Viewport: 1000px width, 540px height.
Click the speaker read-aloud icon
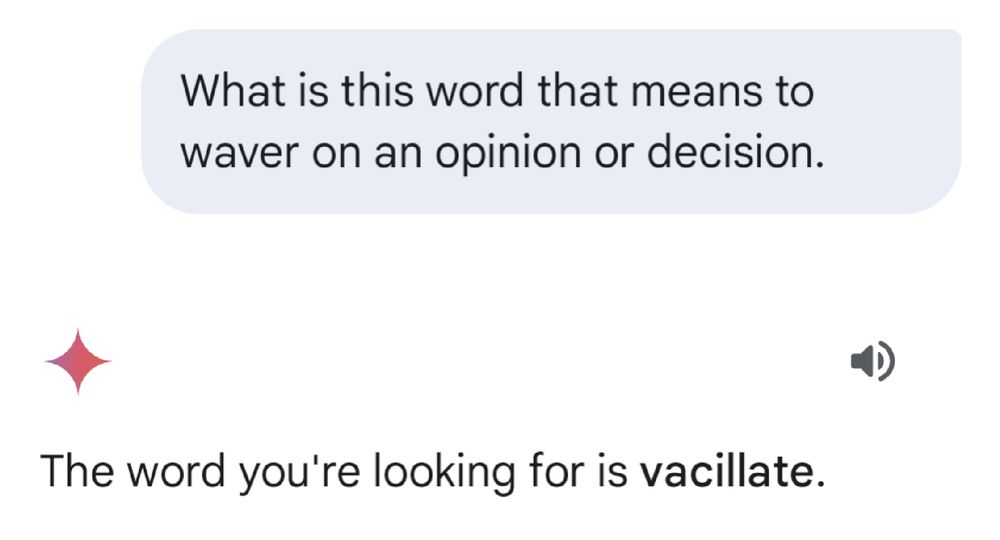coord(872,362)
